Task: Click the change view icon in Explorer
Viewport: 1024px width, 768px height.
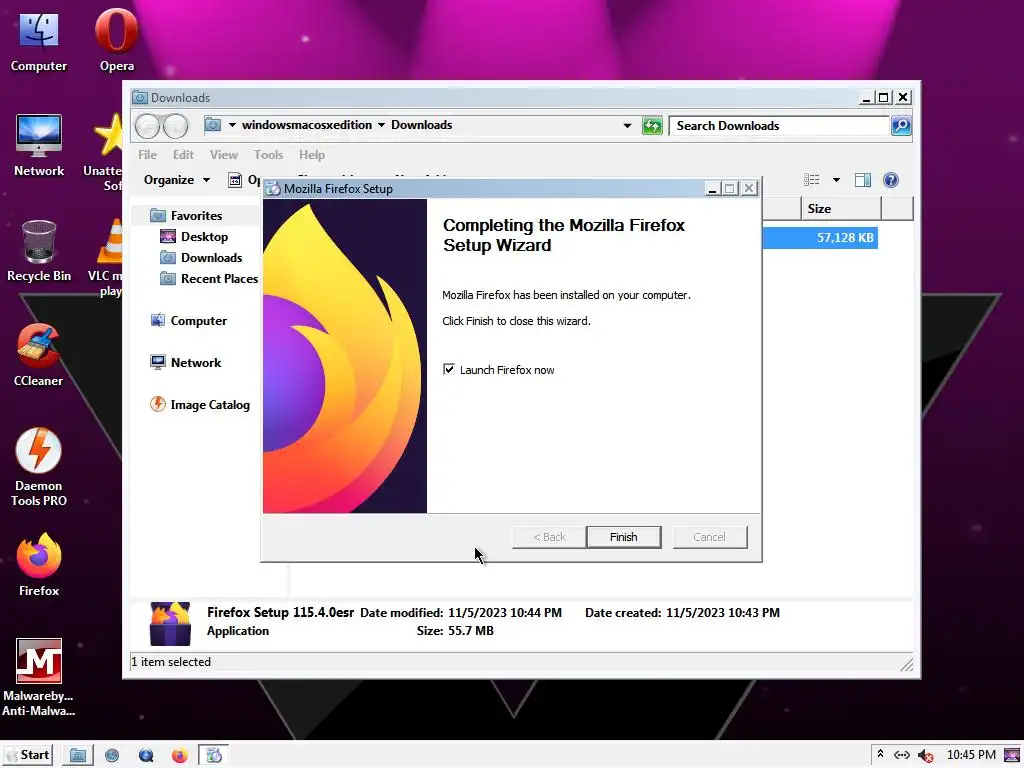Action: 812,180
